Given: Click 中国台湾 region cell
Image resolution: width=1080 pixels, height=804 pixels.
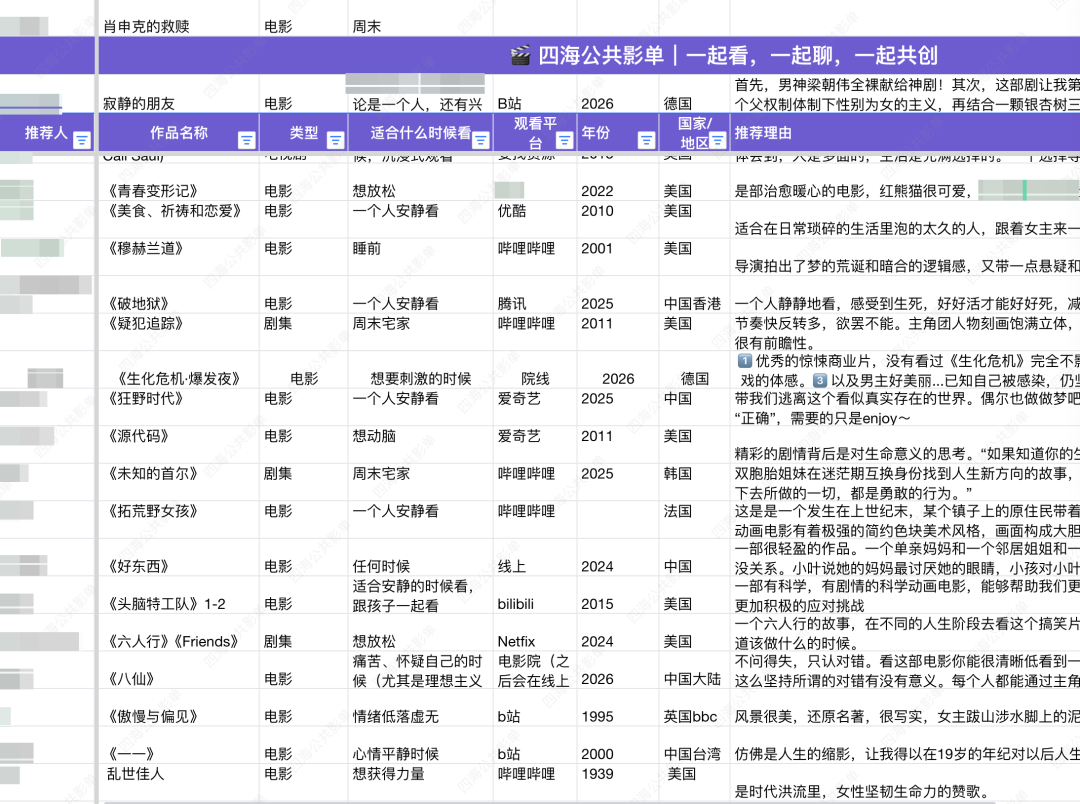Looking at the screenshot, I should (693, 745).
